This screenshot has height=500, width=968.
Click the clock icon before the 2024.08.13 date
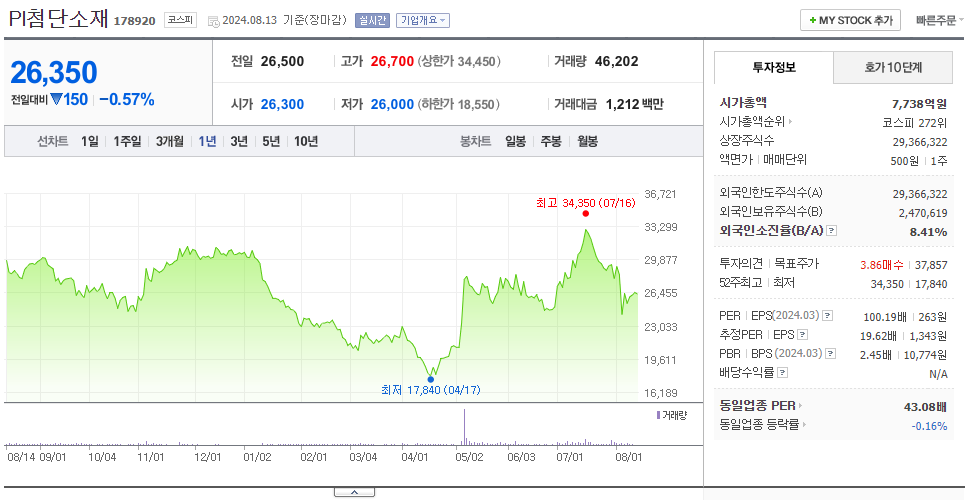coord(214,21)
